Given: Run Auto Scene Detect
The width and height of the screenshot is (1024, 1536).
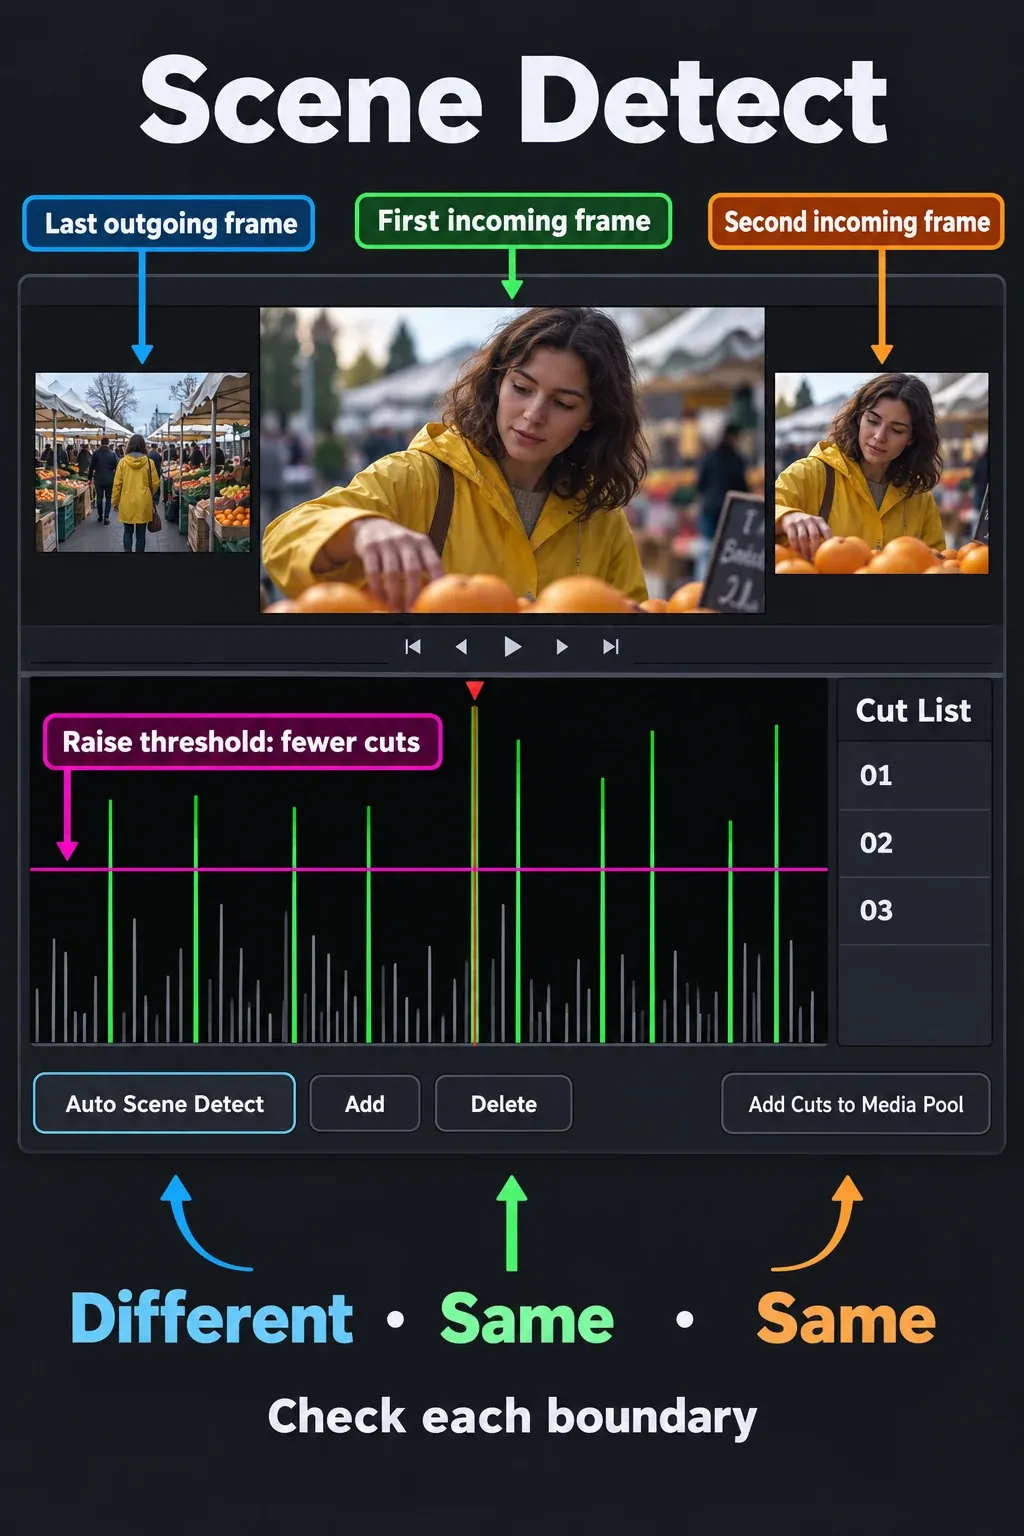Looking at the screenshot, I should pyautogui.click(x=164, y=1103).
